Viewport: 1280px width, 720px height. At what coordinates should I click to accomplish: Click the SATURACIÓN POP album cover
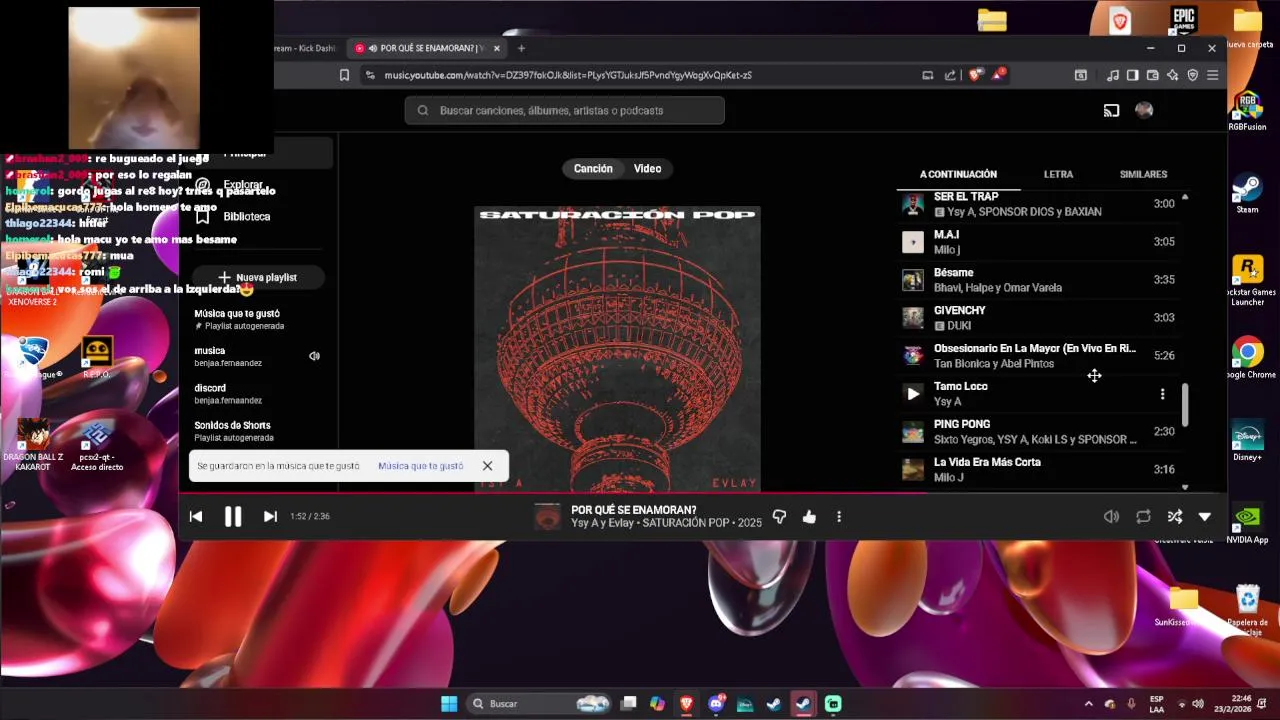coord(617,349)
